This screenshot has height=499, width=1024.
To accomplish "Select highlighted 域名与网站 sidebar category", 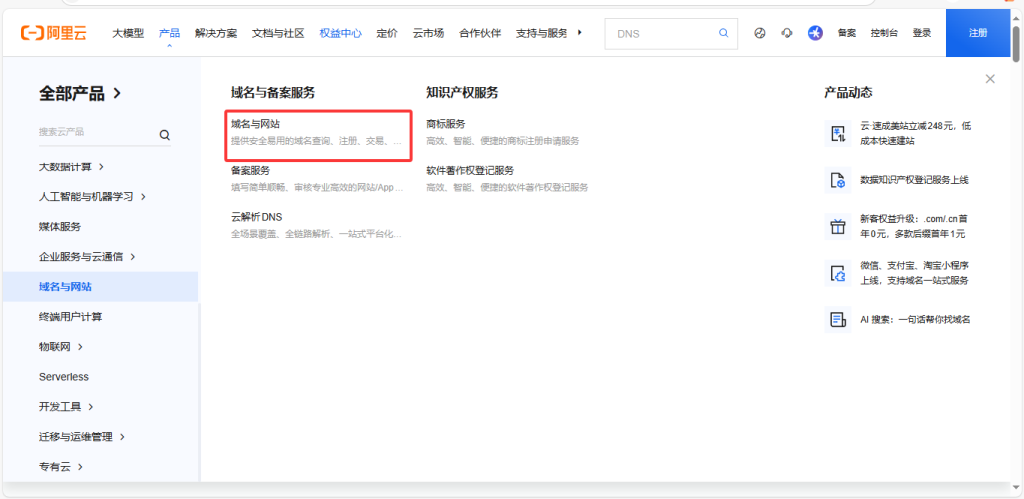I will pyautogui.click(x=101, y=287).
